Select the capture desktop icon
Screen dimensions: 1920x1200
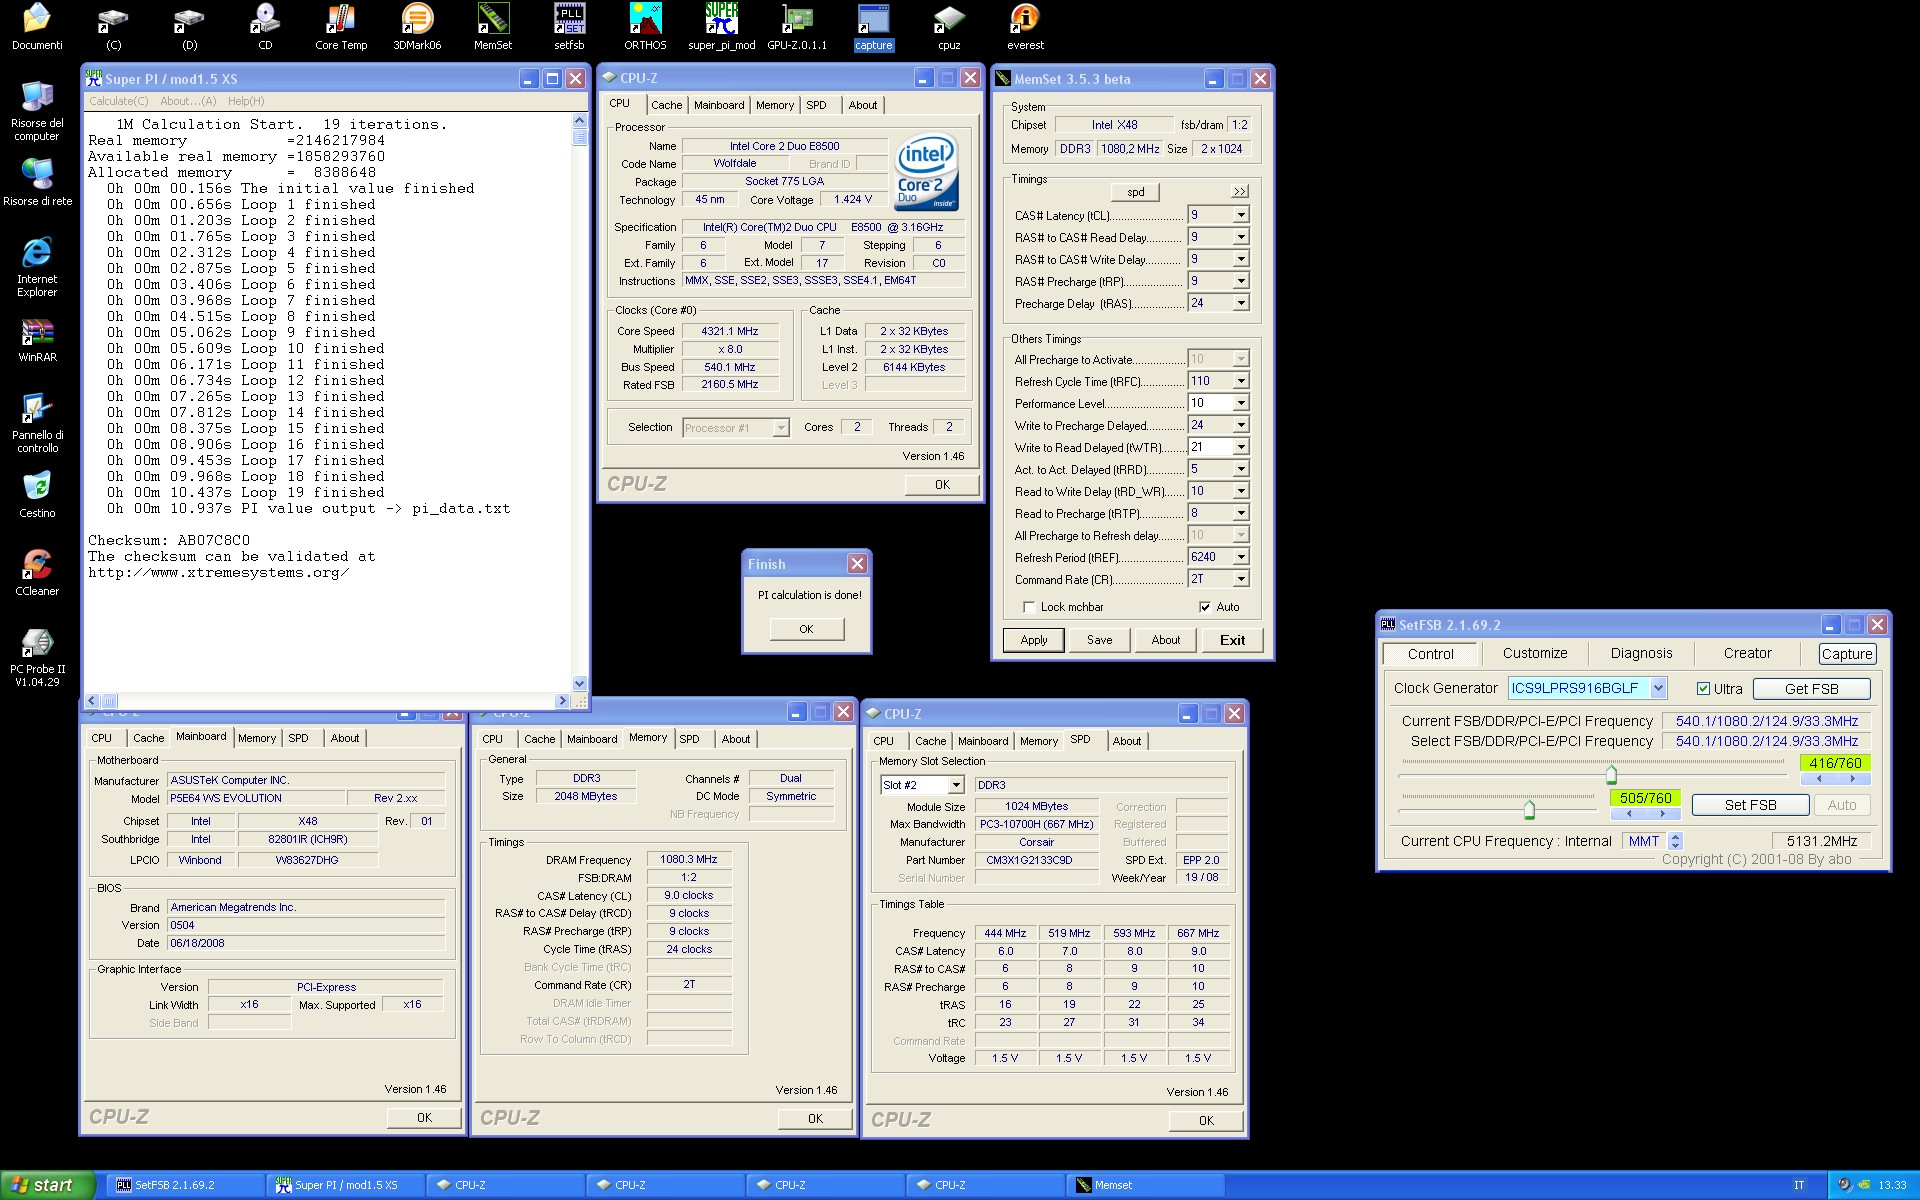click(x=873, y=27)
